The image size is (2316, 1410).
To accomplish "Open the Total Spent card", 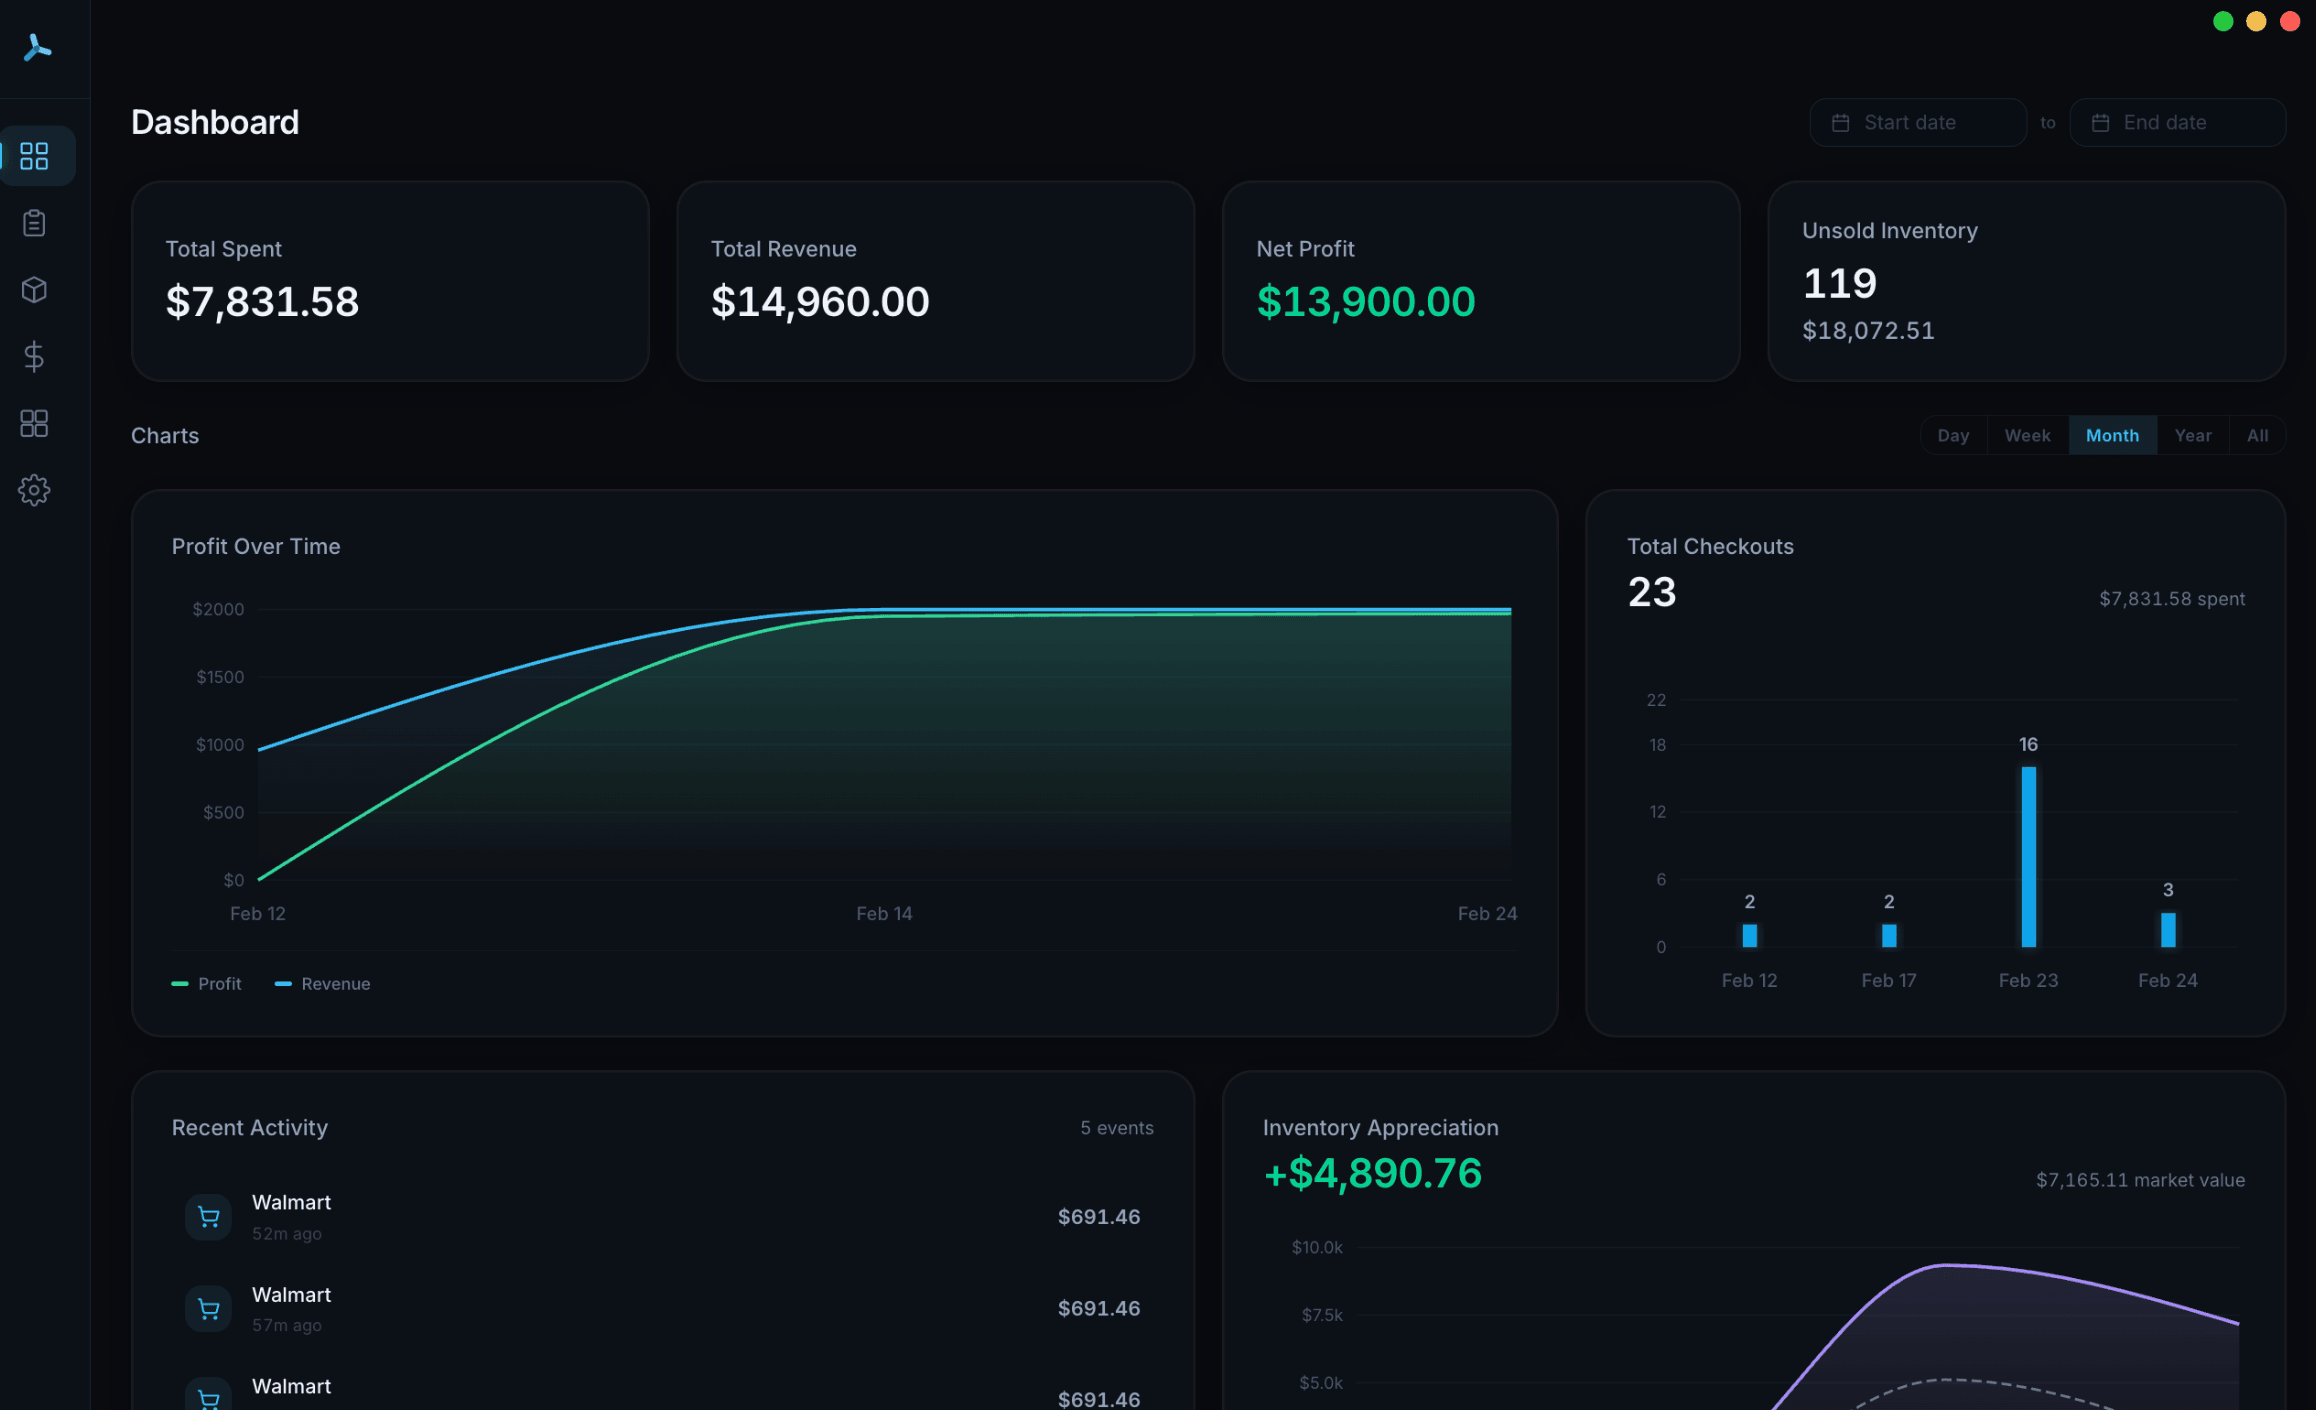I will click(x=390, y=281).
